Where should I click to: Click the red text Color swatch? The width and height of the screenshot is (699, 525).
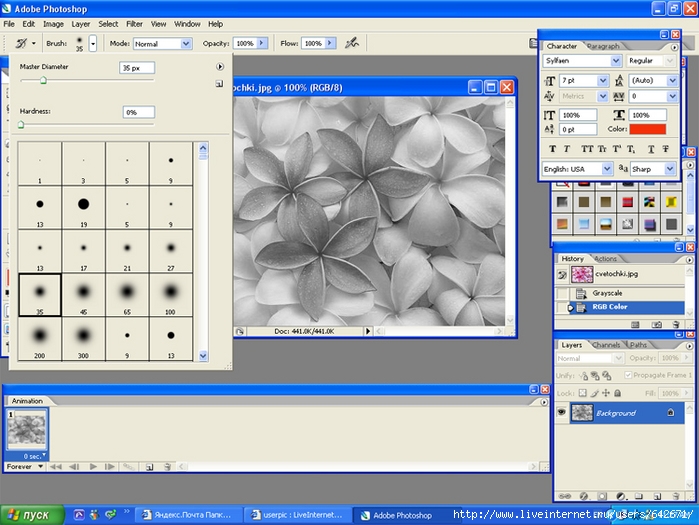point(647,129)
